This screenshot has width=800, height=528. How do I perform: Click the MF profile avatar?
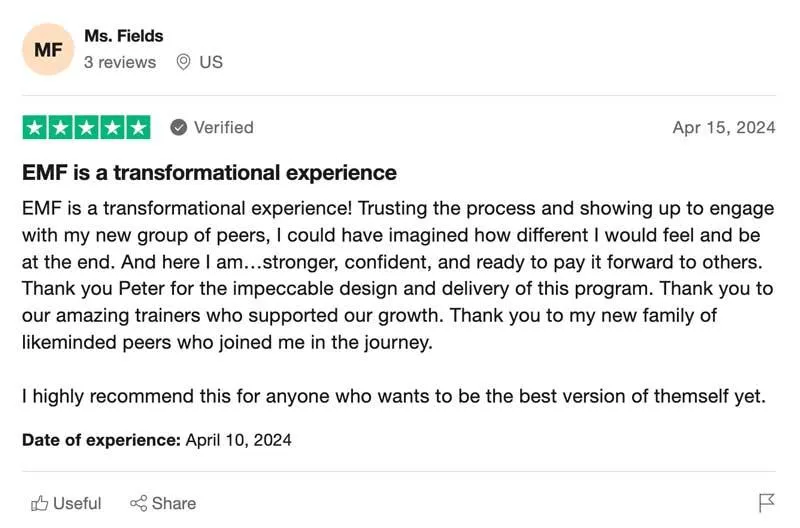tap(48, 49)
